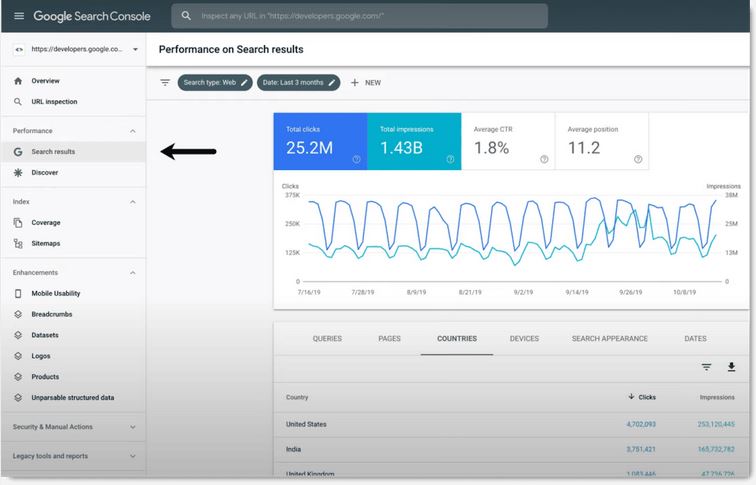Screen dimensions: 756x485
Task: Open URL inspection in sidebar
Action: pos(54,102)
